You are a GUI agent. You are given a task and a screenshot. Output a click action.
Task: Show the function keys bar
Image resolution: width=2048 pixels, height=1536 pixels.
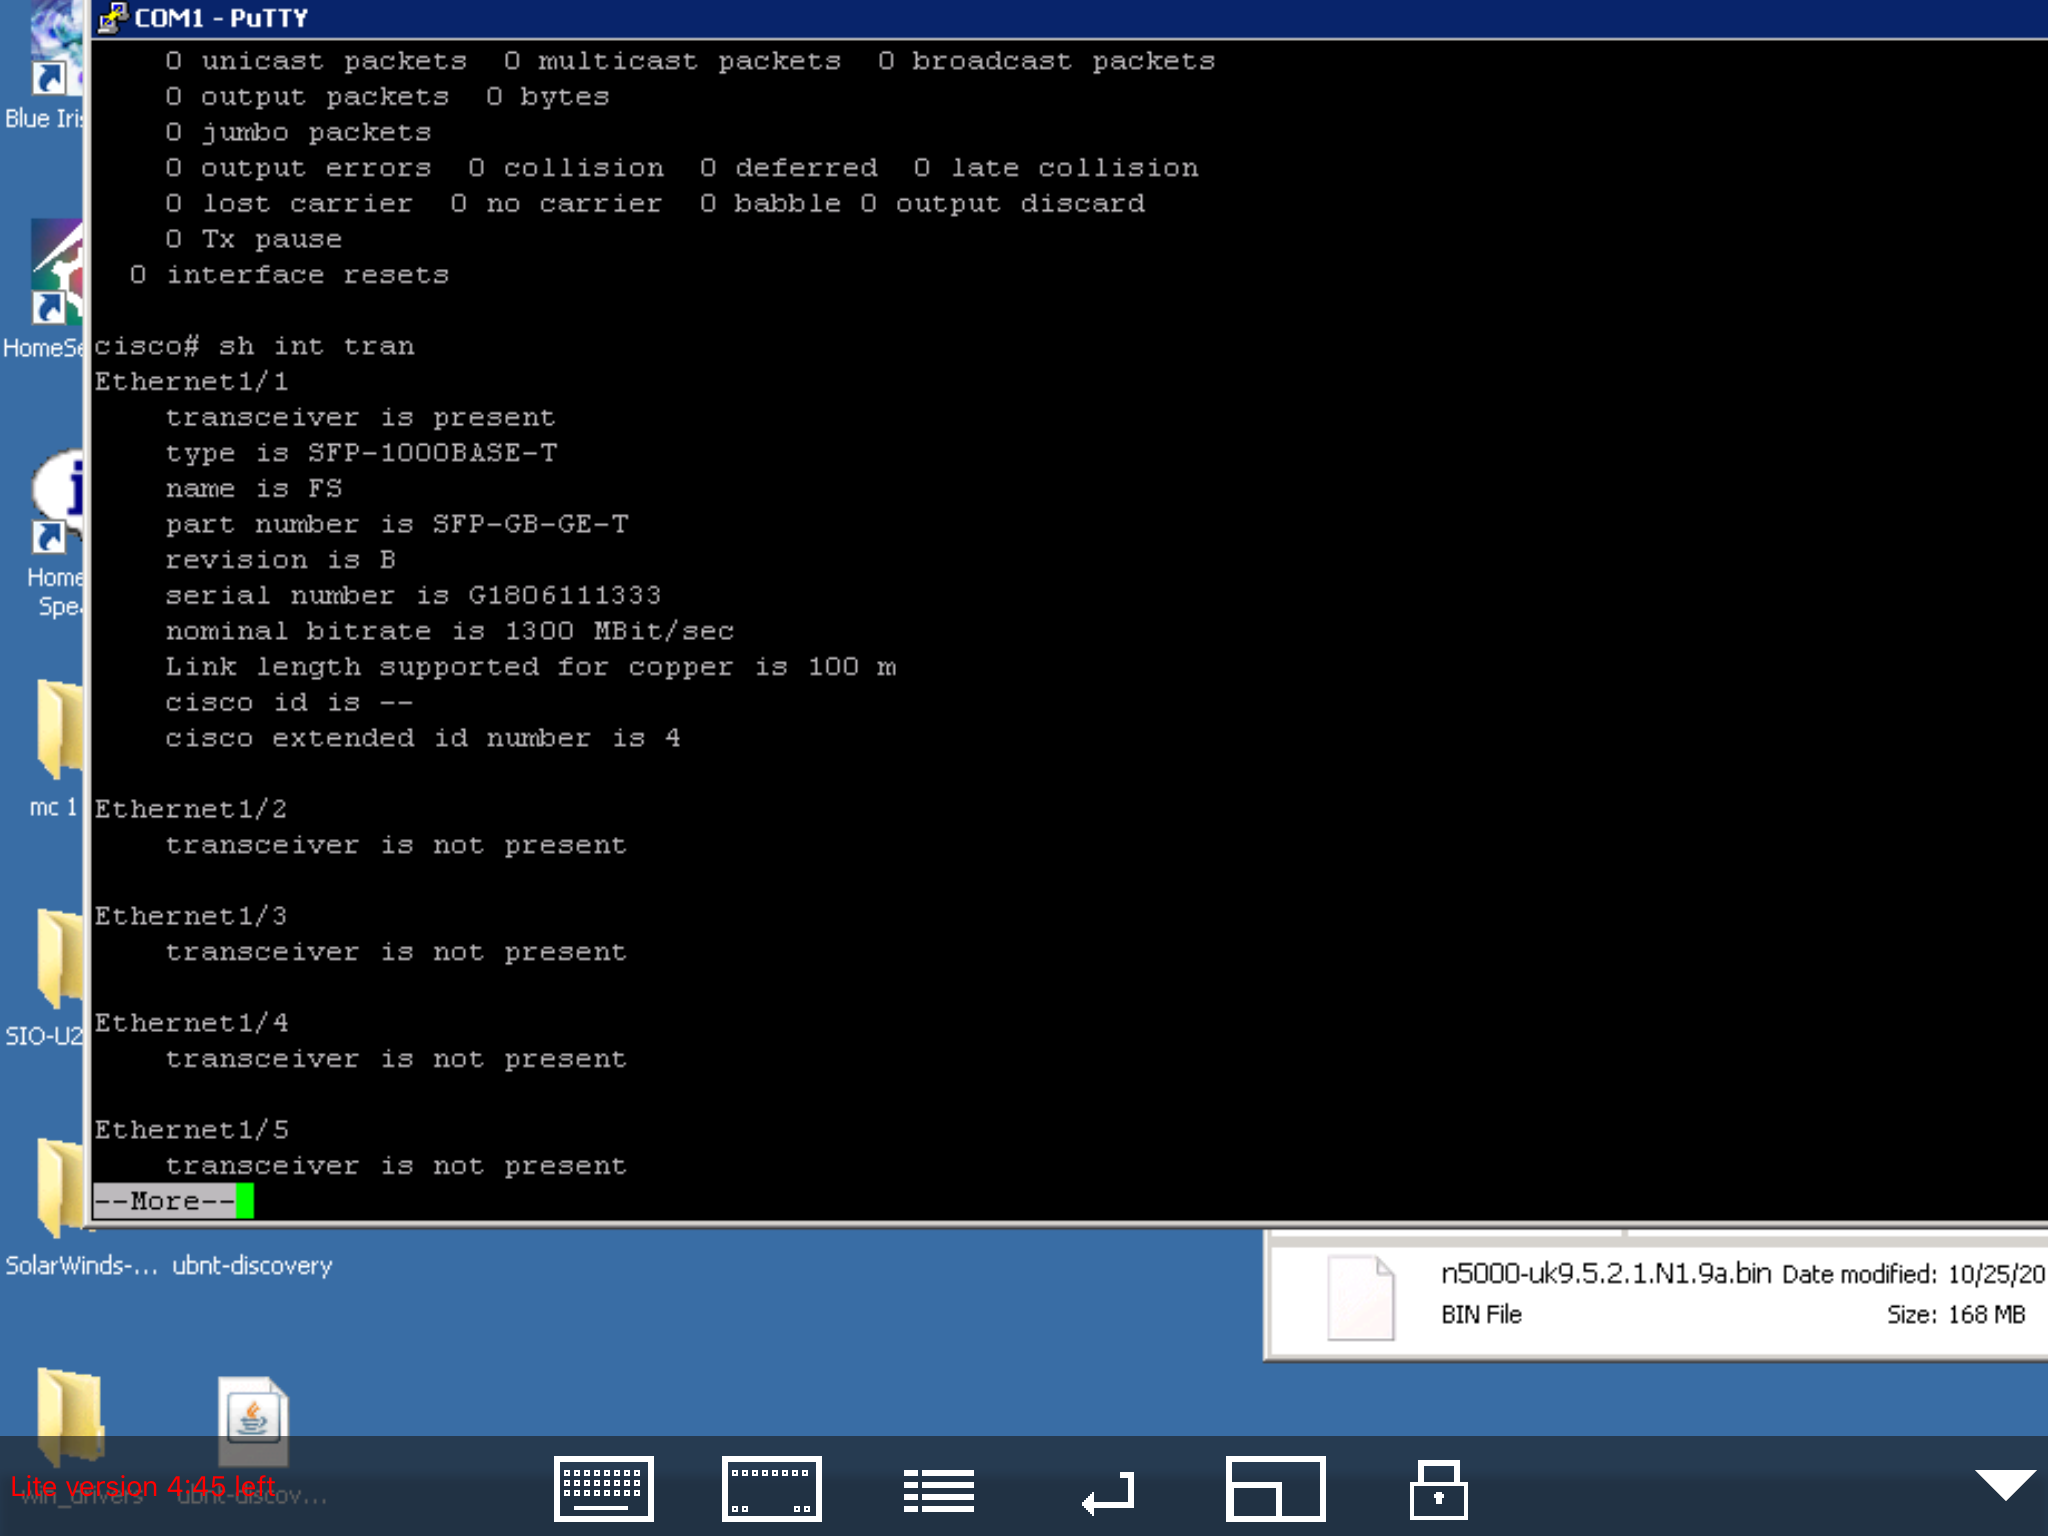[771, 1489]
